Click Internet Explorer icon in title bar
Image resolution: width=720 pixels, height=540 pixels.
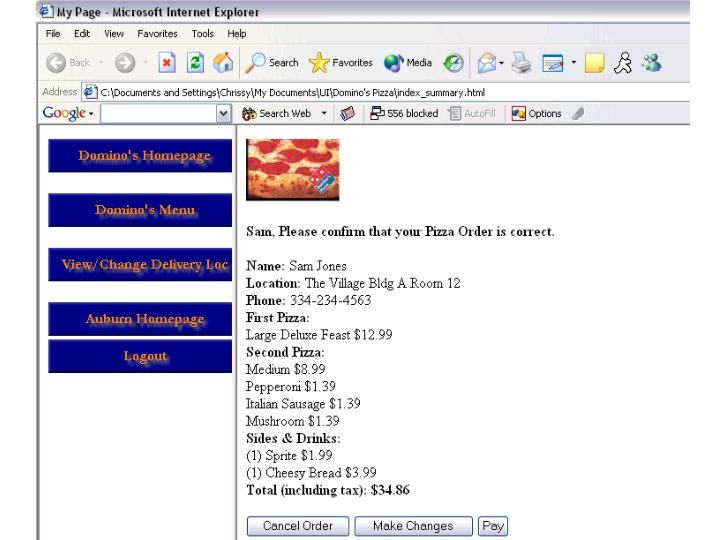click(x=46, y=11)
